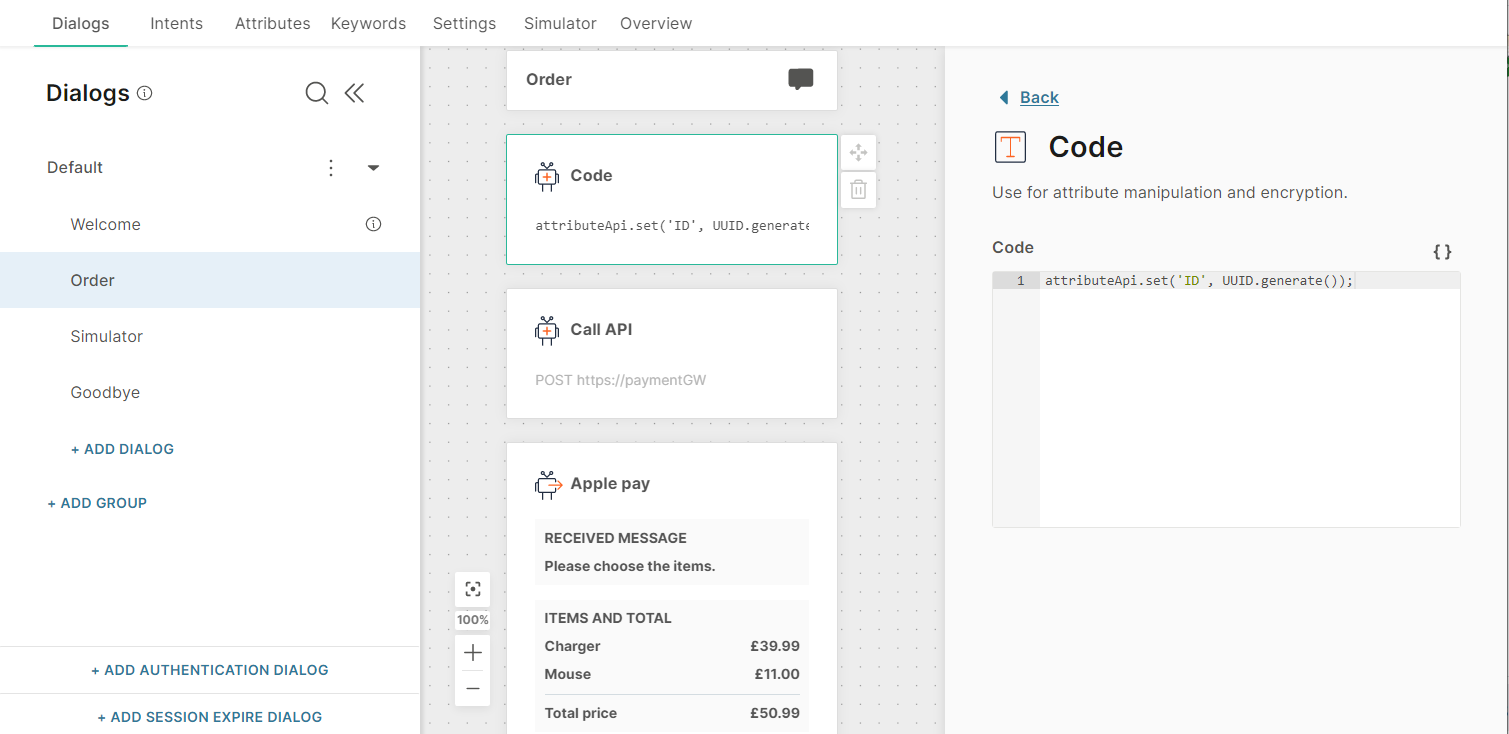Click the move handle beside Code element

(x=858, y=153)
